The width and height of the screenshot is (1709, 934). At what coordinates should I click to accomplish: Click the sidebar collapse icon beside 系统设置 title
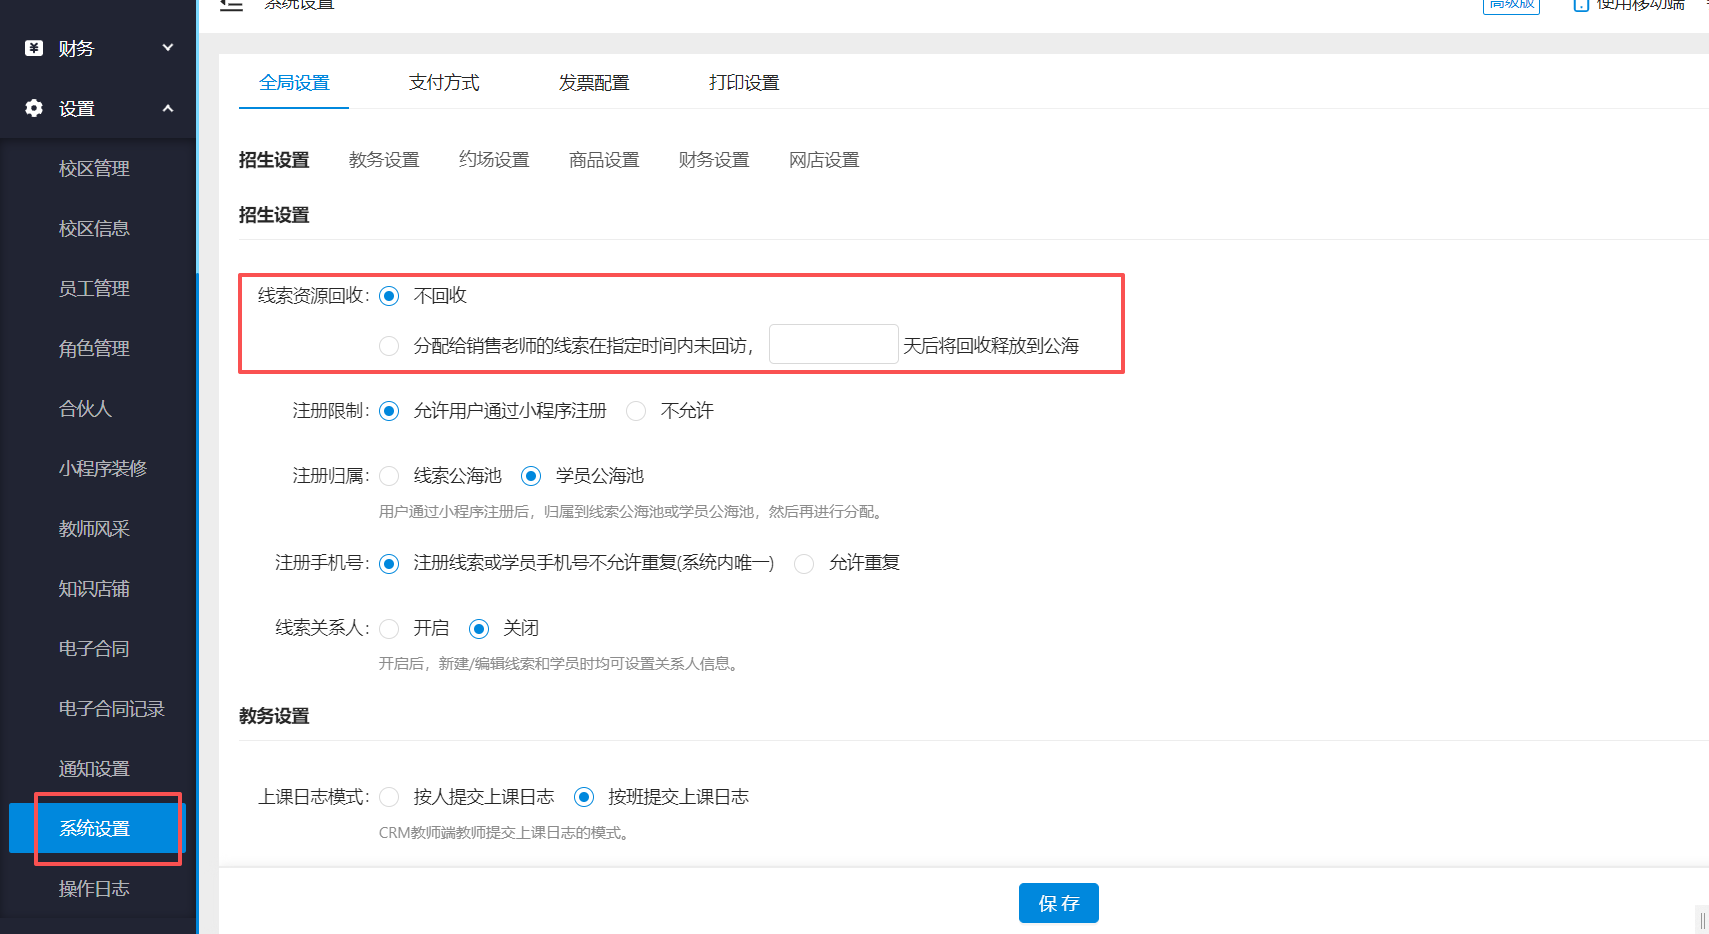[231, 5]
